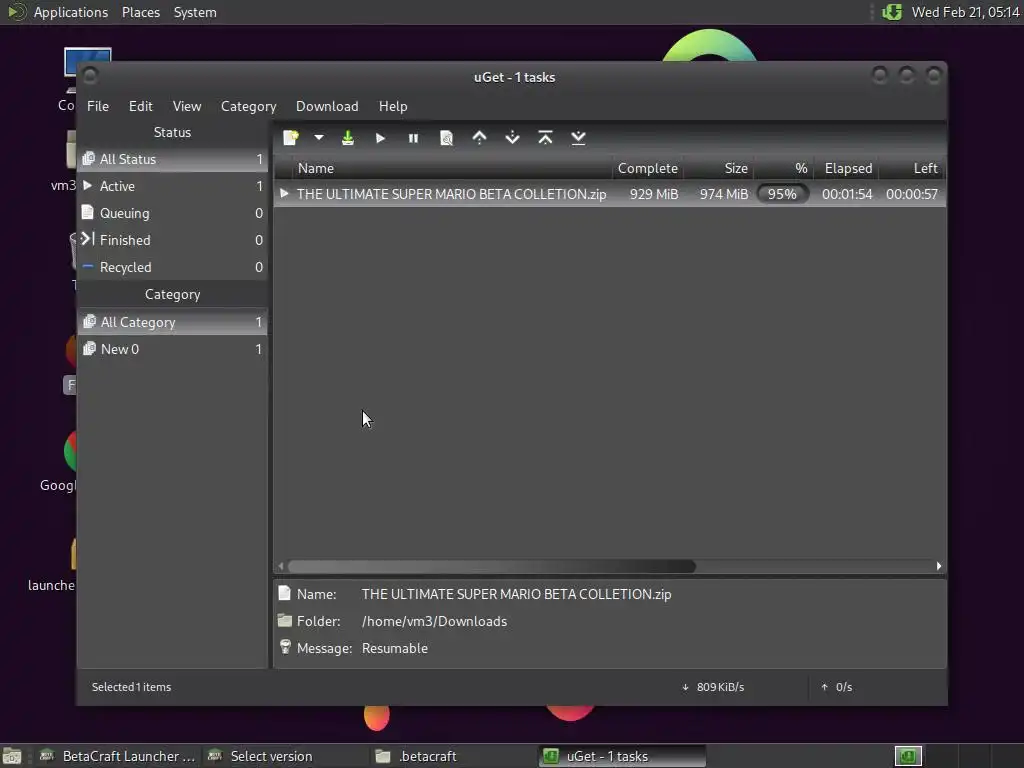The height and width of the screenshot is (768, 1024).
Task: Click the Category sidebar header
Action: click(x=172, y=295)
